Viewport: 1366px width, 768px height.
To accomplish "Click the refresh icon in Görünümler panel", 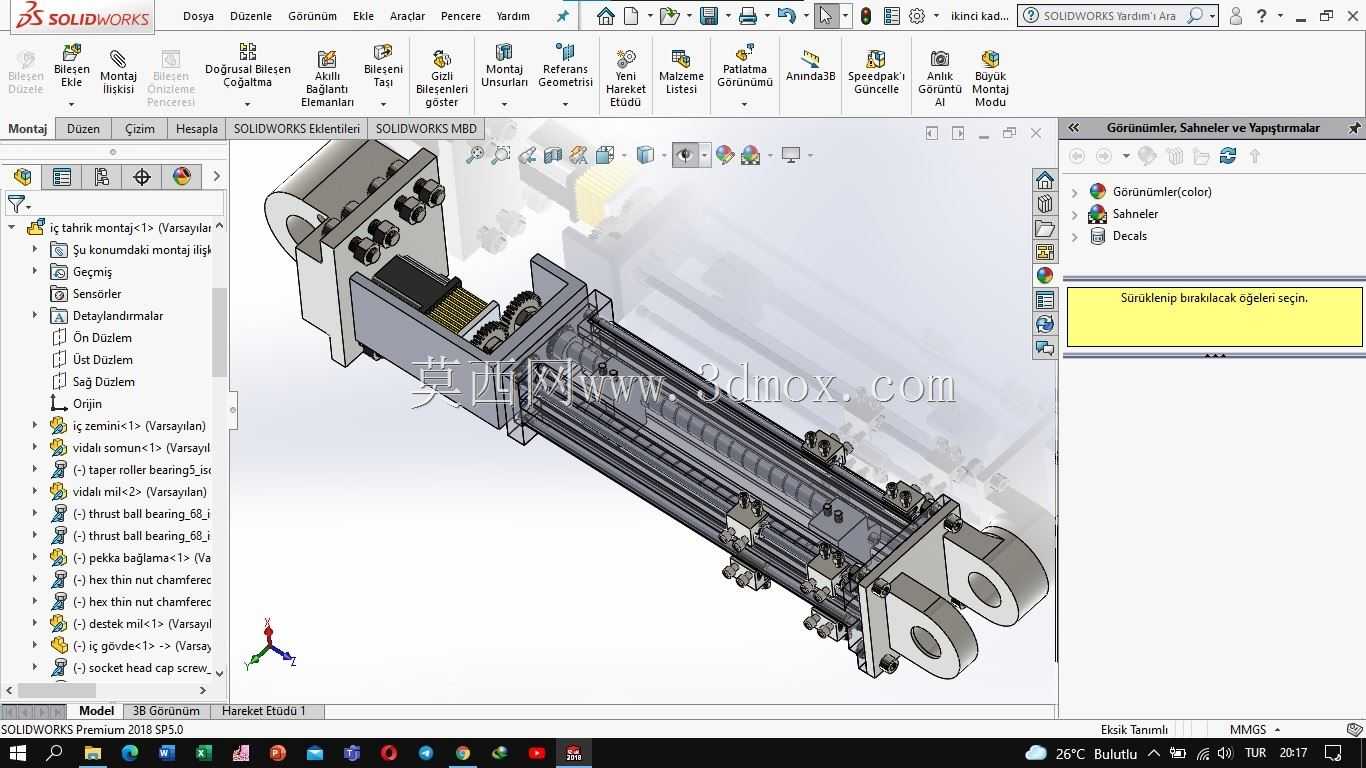I will coord(1228,156).
